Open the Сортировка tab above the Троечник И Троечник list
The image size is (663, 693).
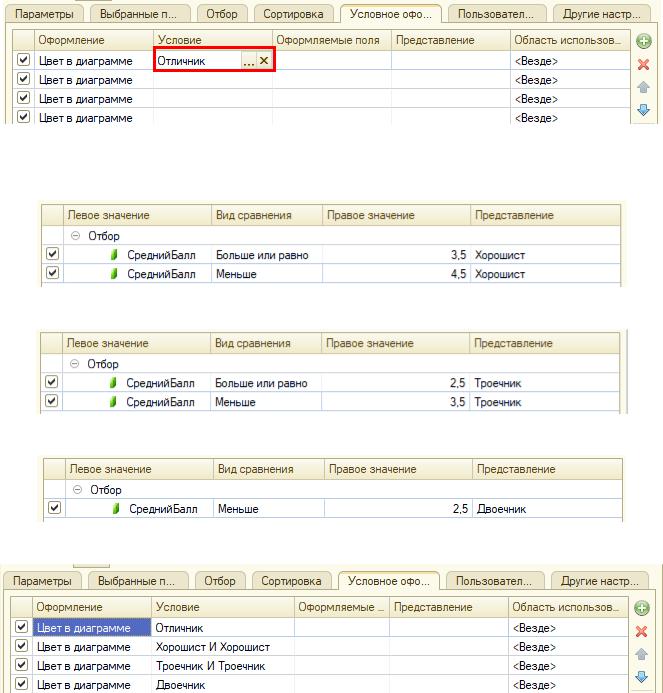pyautogui.click(x=292, y=581)
